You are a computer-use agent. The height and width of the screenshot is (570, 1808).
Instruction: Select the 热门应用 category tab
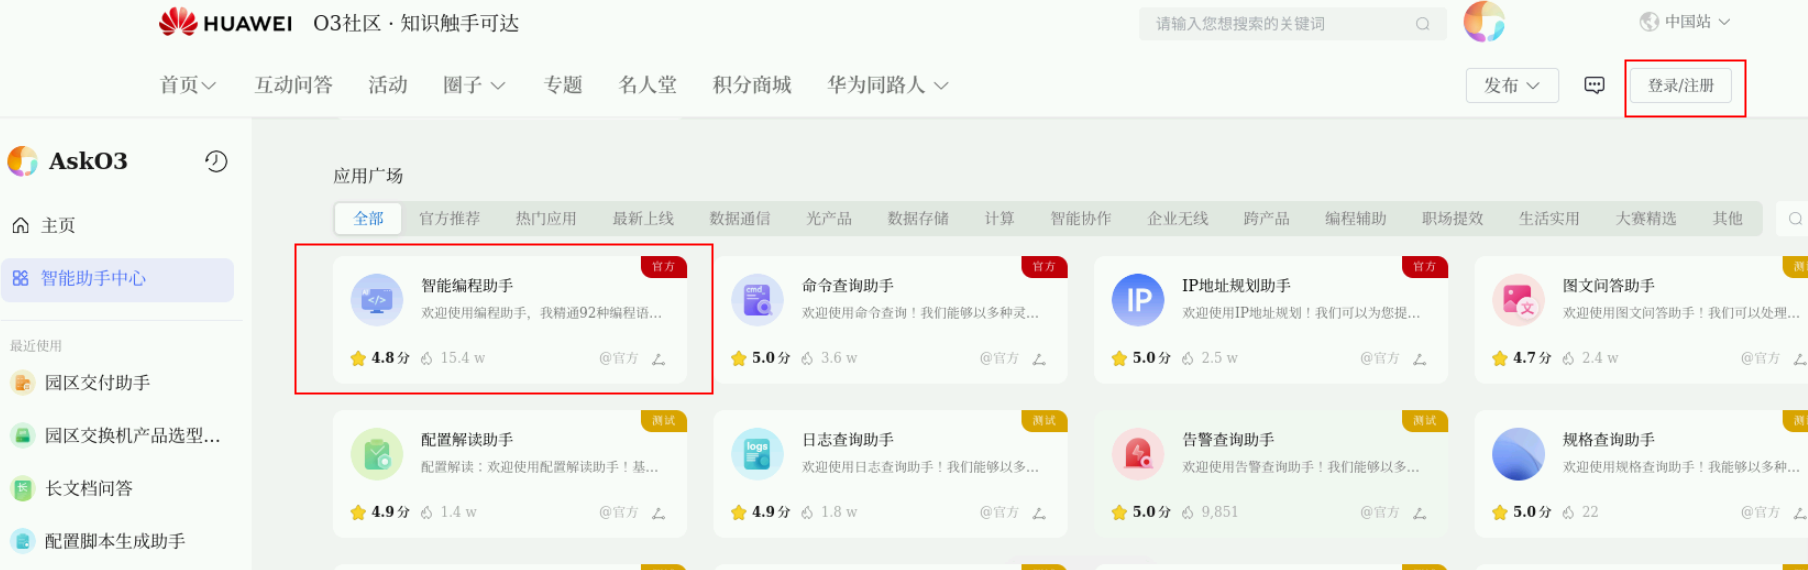tap(546, 218)
